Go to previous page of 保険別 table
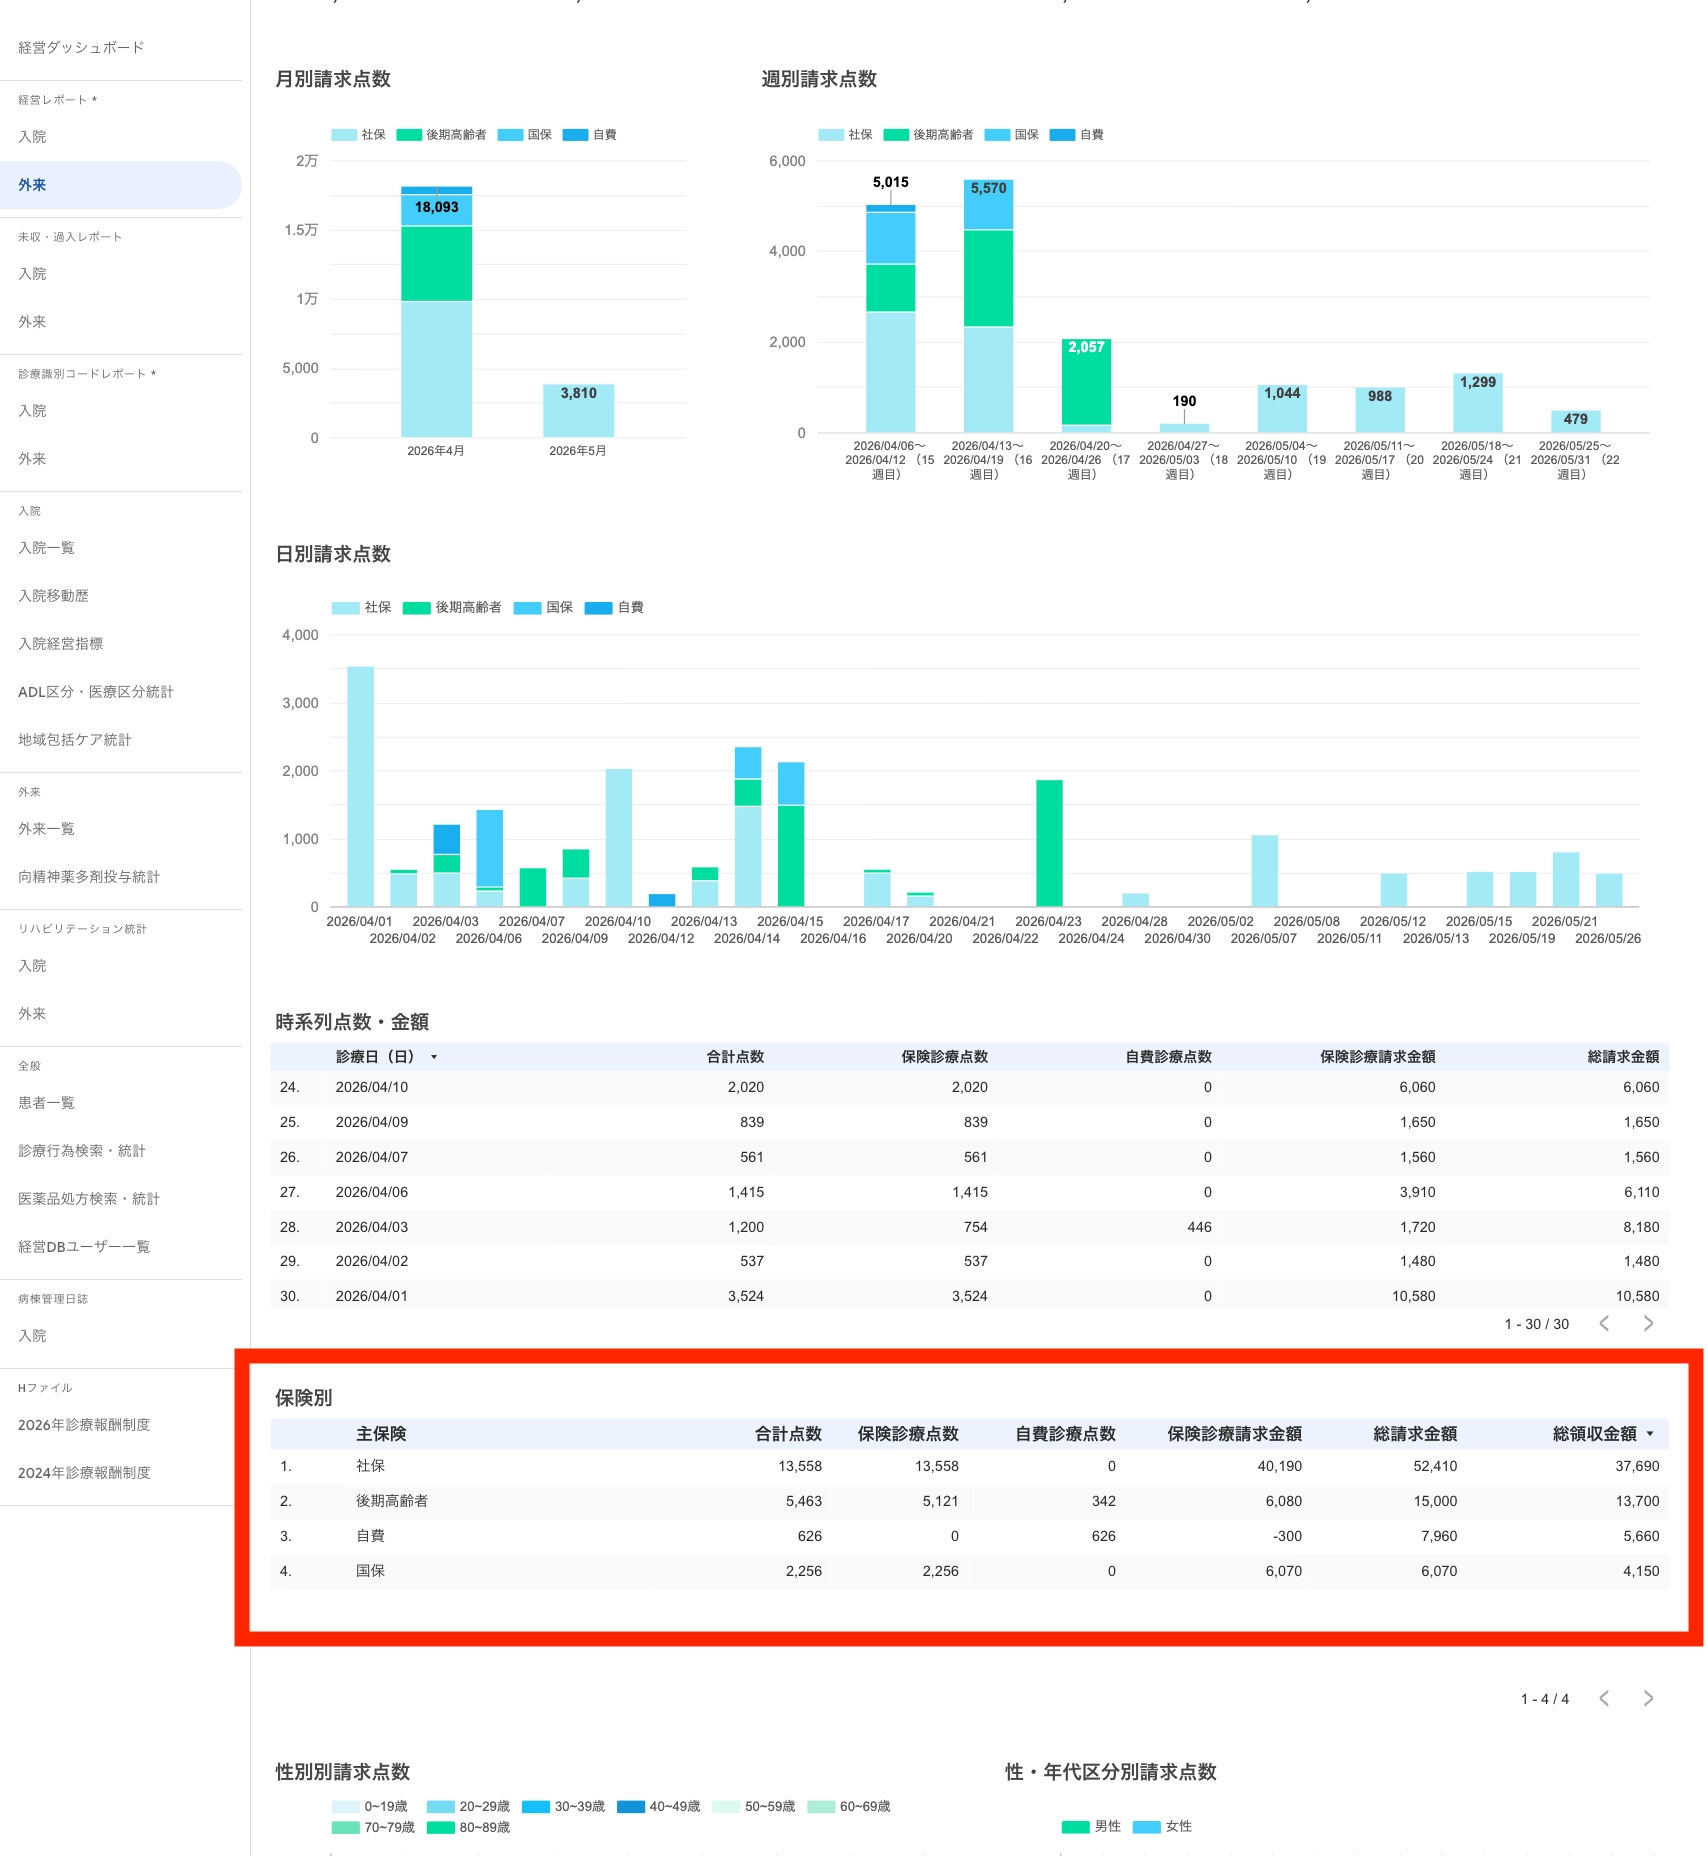Screen dimensions: 1708x1856 (x=1604, y=1698)
